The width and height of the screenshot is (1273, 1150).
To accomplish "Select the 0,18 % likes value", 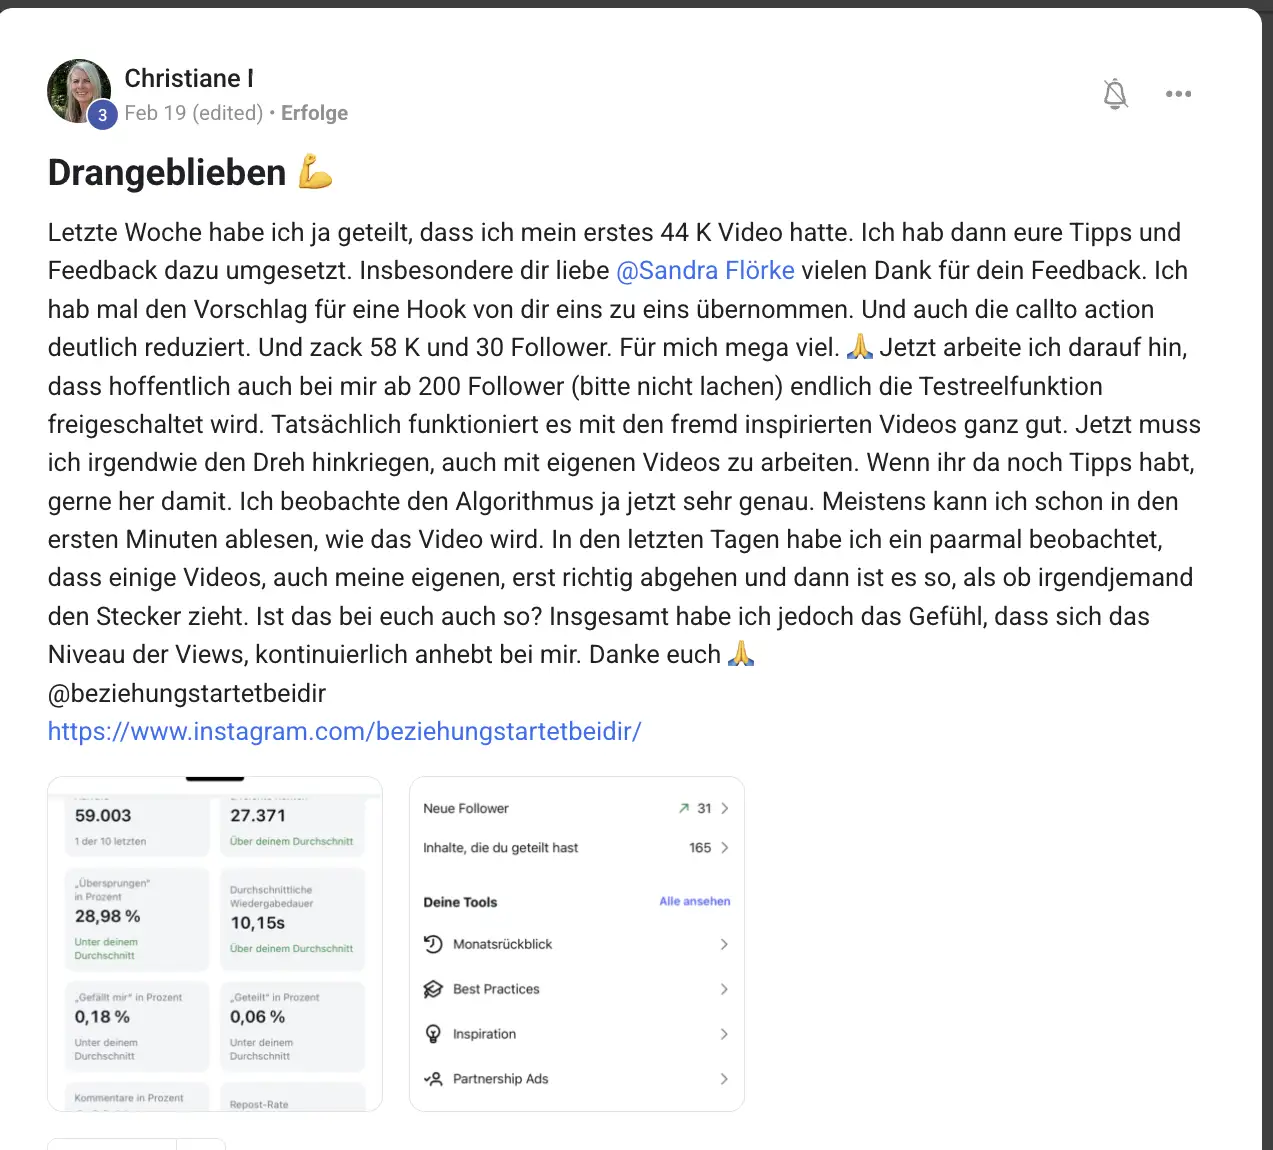I will (102, 1017).
